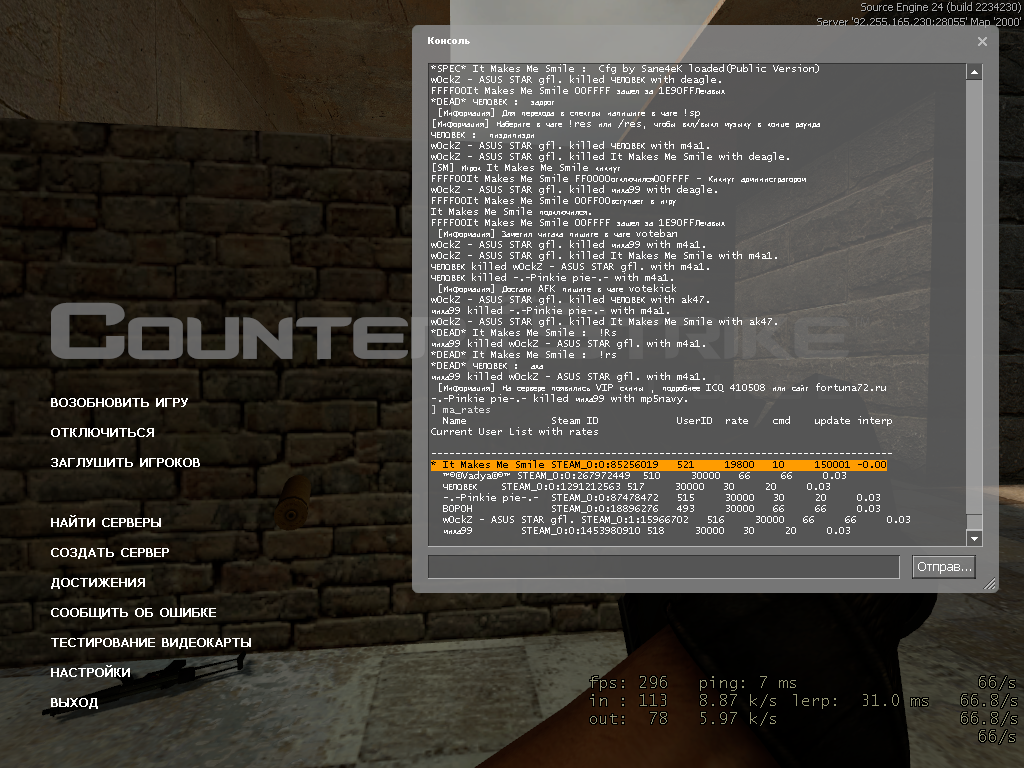
Task: Click the '] ma_rates' command line
Action: pos(460,410)
